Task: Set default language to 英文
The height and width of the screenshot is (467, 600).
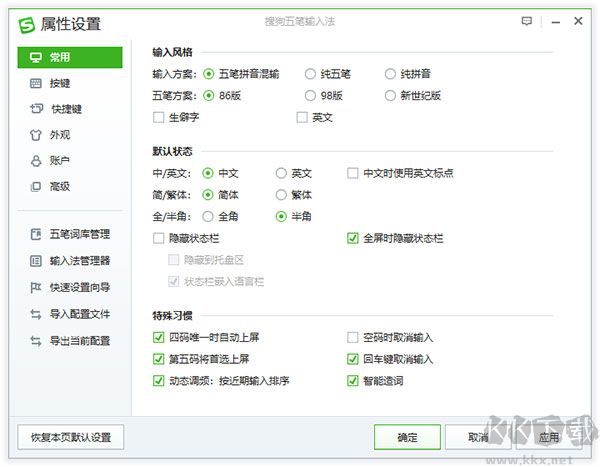Action: tap(281, 173)
